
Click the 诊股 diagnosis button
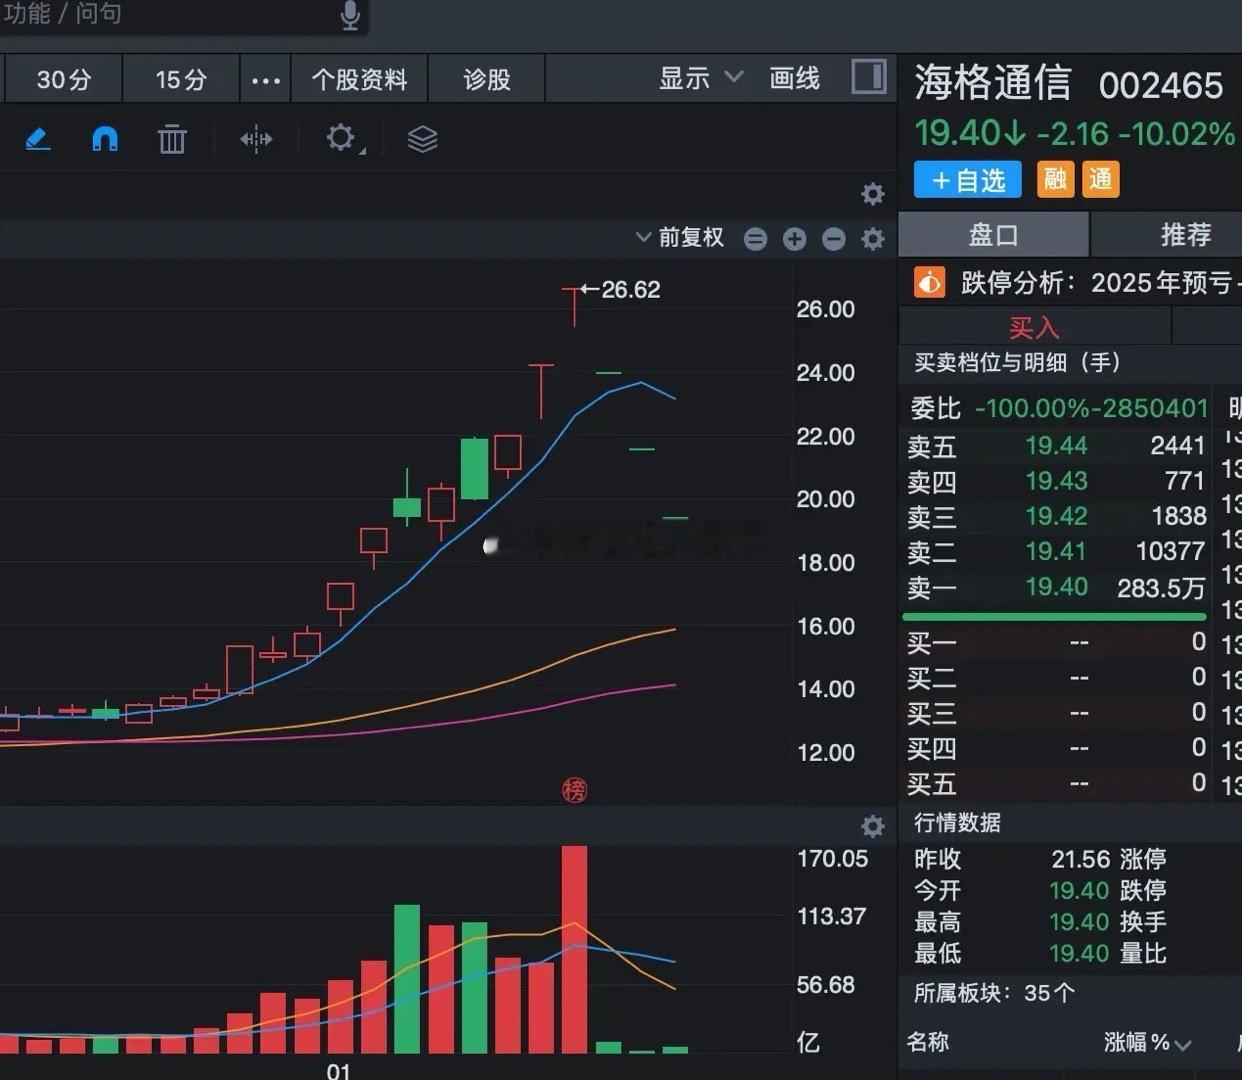pyautogui.click(x=487, y=78)
